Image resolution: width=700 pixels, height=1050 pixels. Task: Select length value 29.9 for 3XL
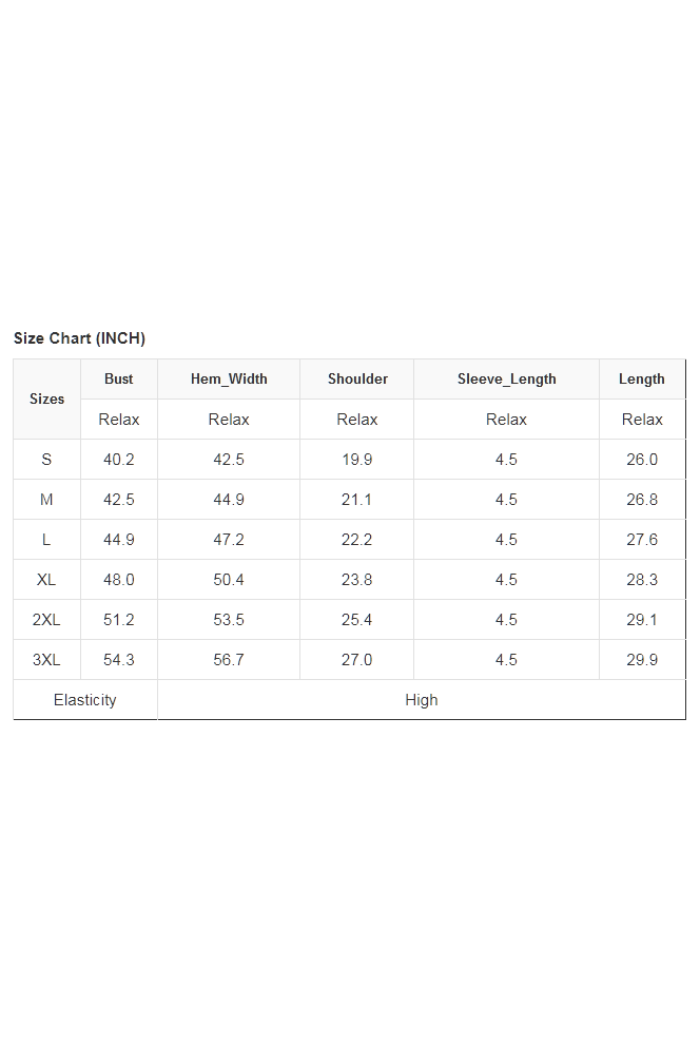click(x=642, y=660)
